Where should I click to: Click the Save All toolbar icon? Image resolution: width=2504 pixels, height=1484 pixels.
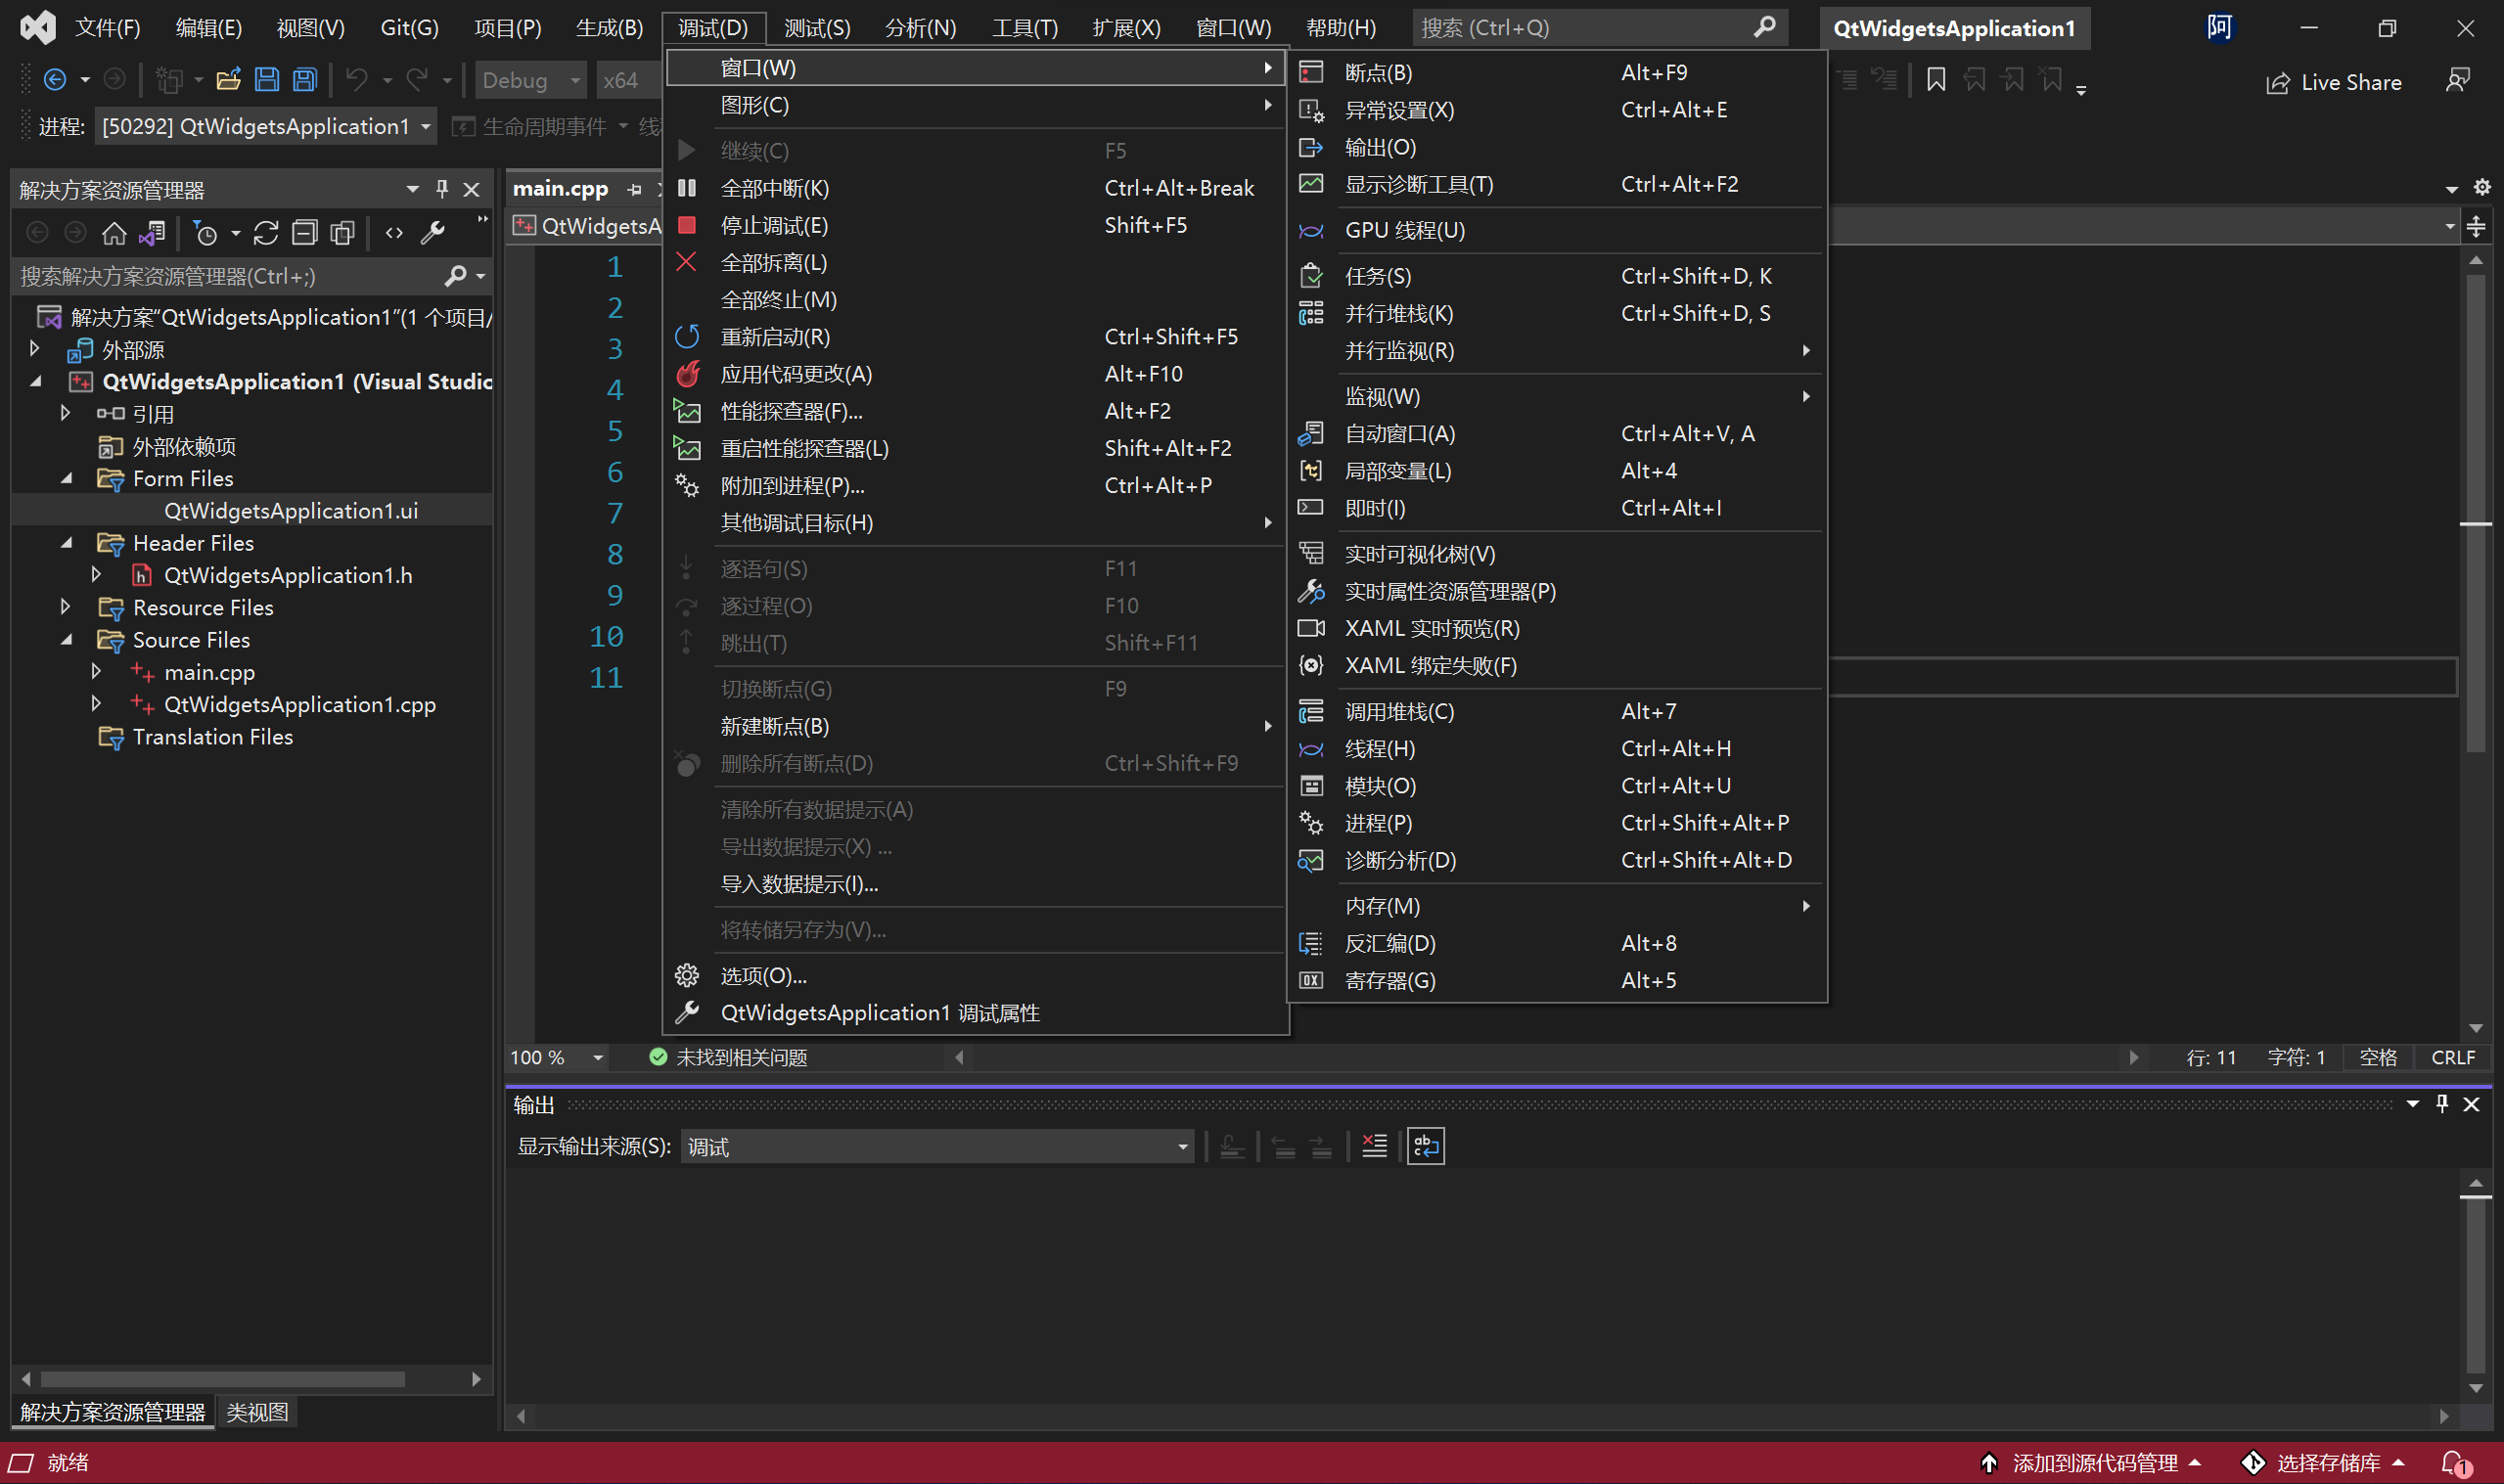[304, 80]
